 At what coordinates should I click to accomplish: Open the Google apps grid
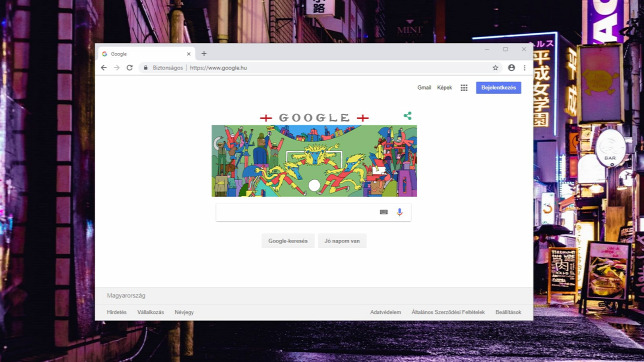pos(464,88)
